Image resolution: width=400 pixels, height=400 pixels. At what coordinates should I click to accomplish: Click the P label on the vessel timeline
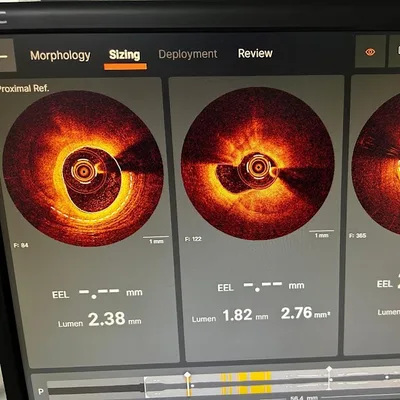point(41,392)
